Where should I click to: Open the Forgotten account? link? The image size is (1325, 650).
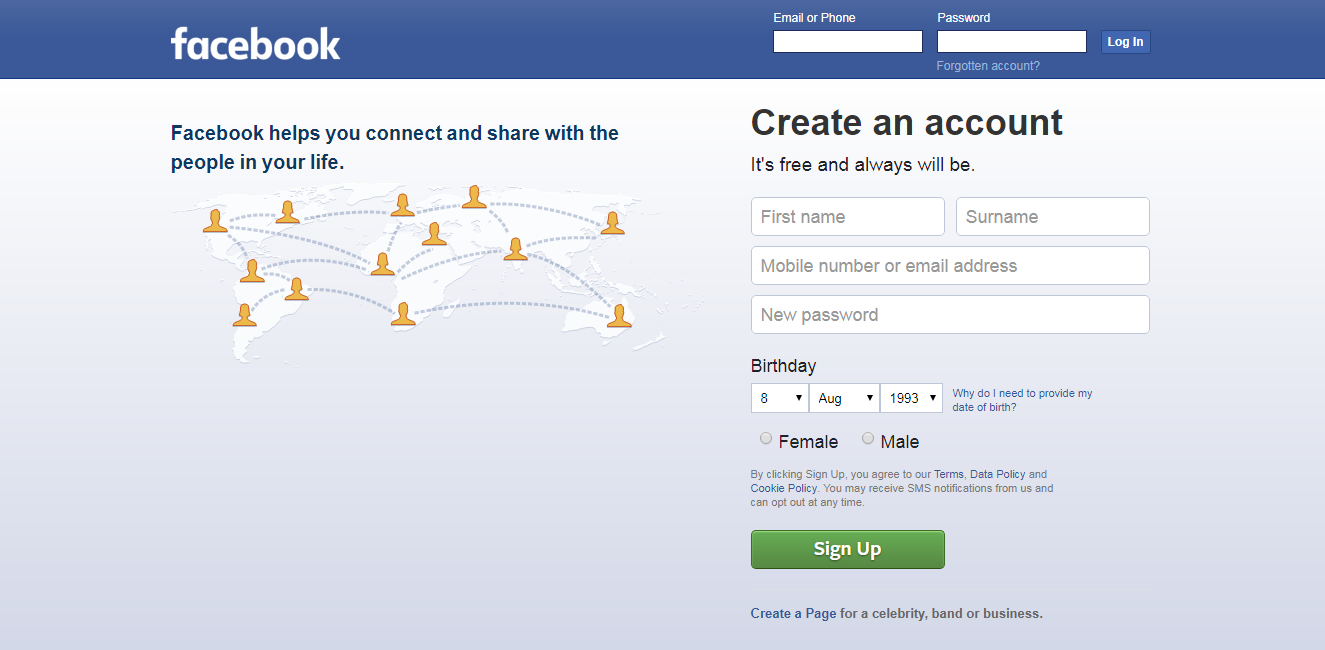988,66
